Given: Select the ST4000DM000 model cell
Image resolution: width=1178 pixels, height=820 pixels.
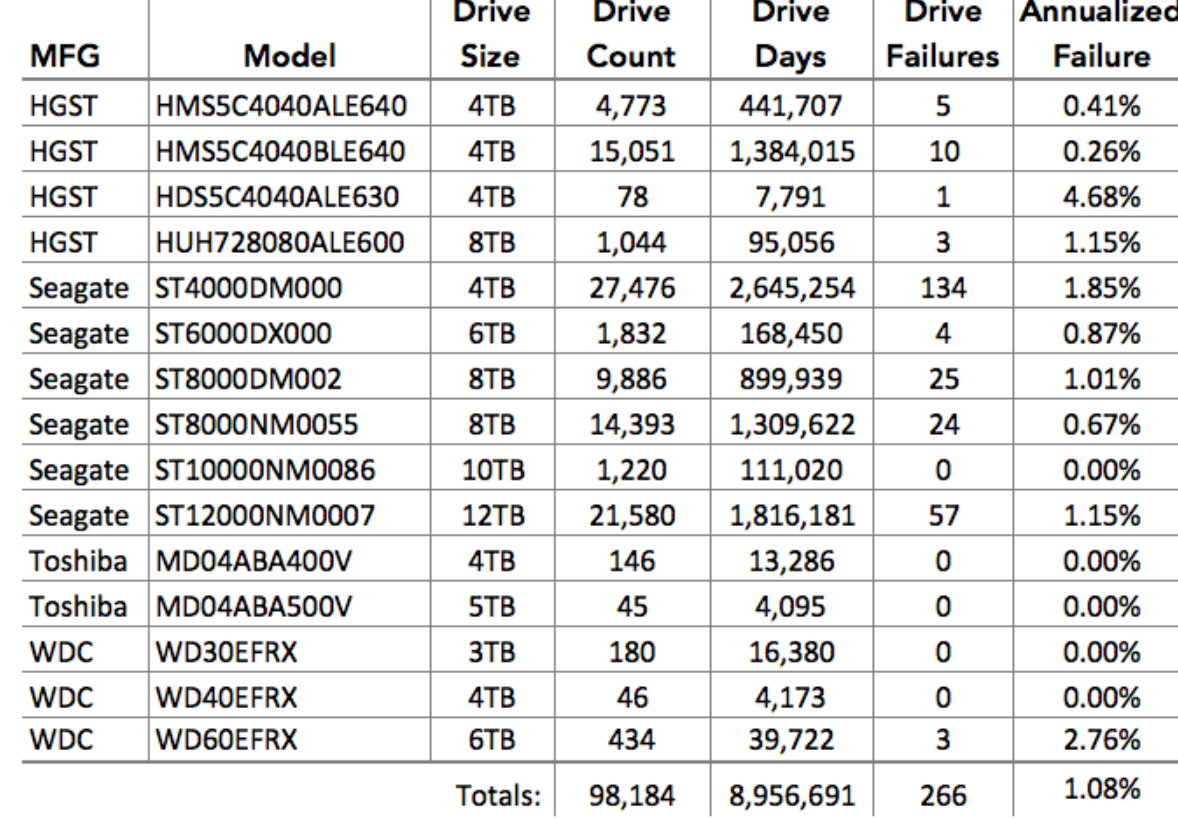Looking at the screenshot, I should pyautogui.click(x=248, y=288).
